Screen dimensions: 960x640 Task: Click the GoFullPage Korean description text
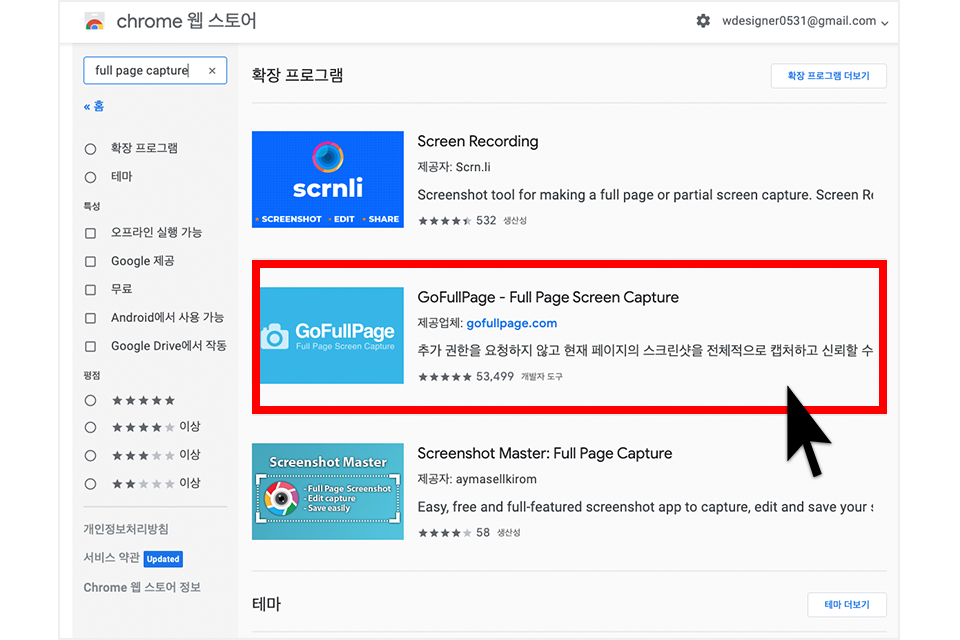(x=645, y=351)
